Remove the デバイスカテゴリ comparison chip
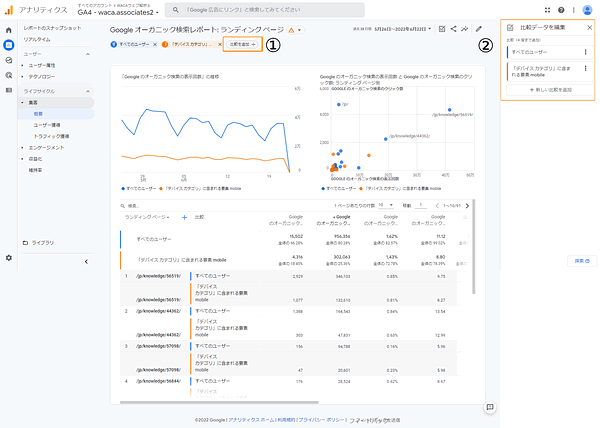600x428 pixels. (x=220, y=44)
